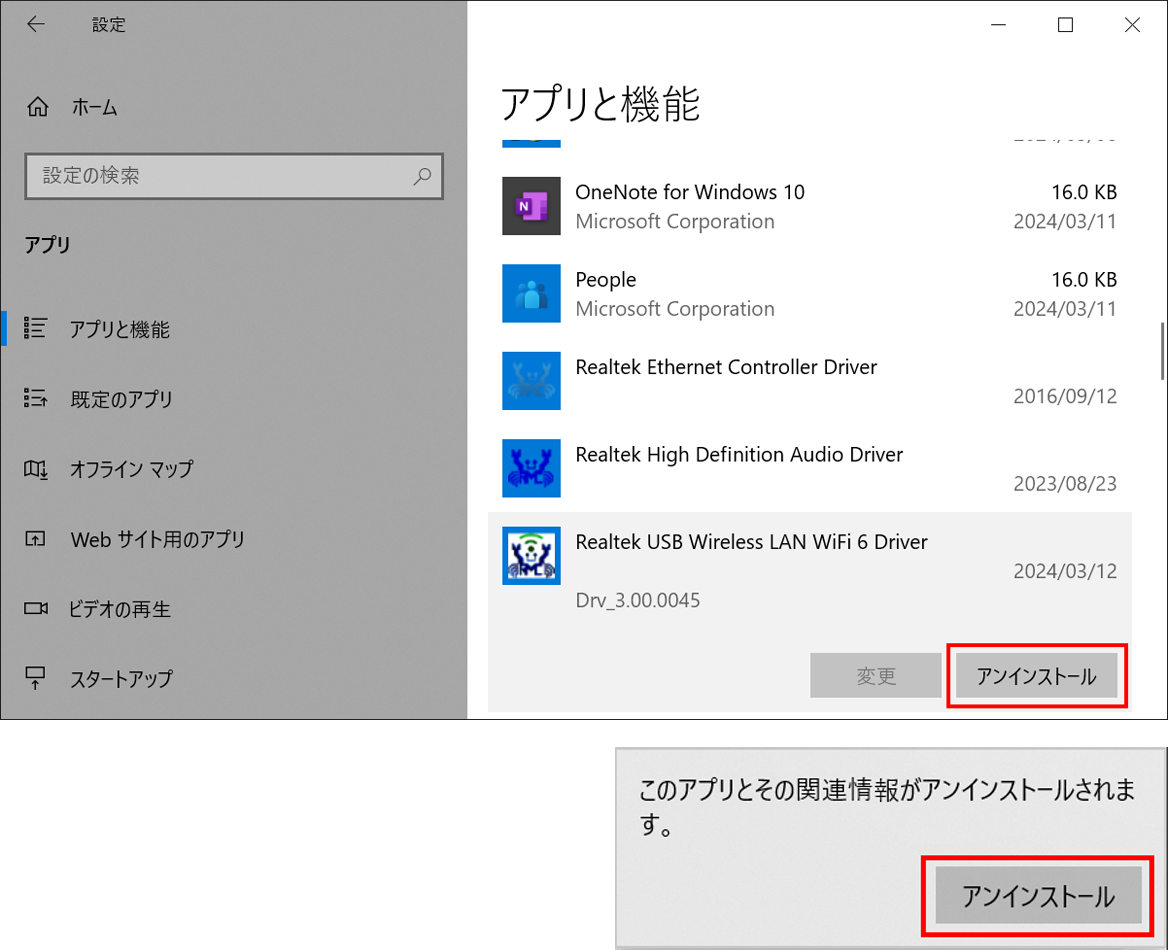Click the アプリと機能 list icon

point(35,328)
